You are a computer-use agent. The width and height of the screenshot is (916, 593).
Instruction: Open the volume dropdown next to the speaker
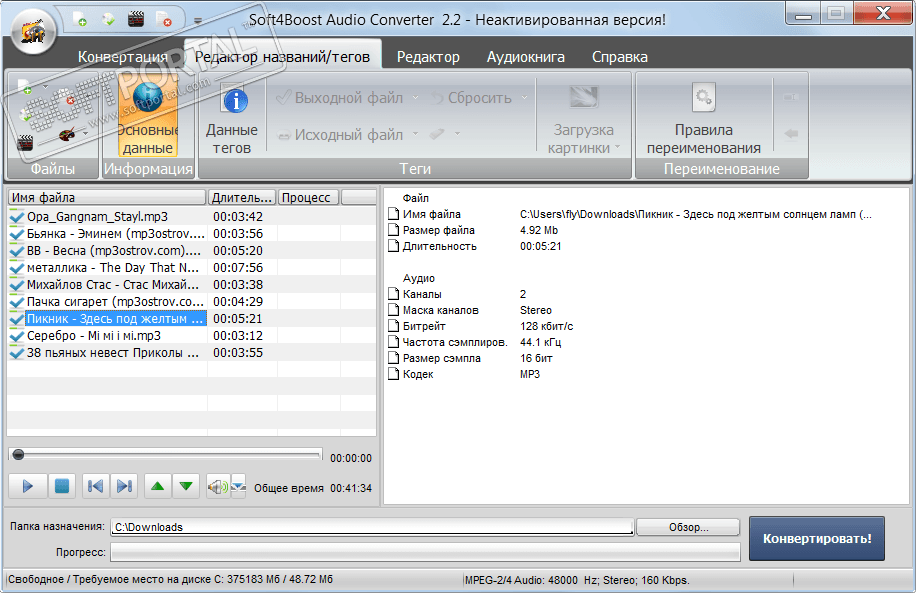(239, 486)
